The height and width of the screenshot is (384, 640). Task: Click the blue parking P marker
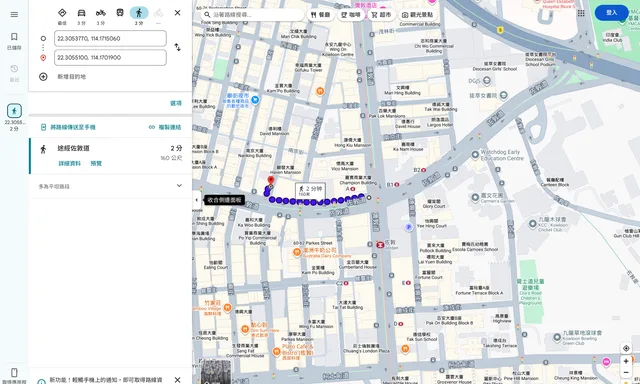click(409, 227)
